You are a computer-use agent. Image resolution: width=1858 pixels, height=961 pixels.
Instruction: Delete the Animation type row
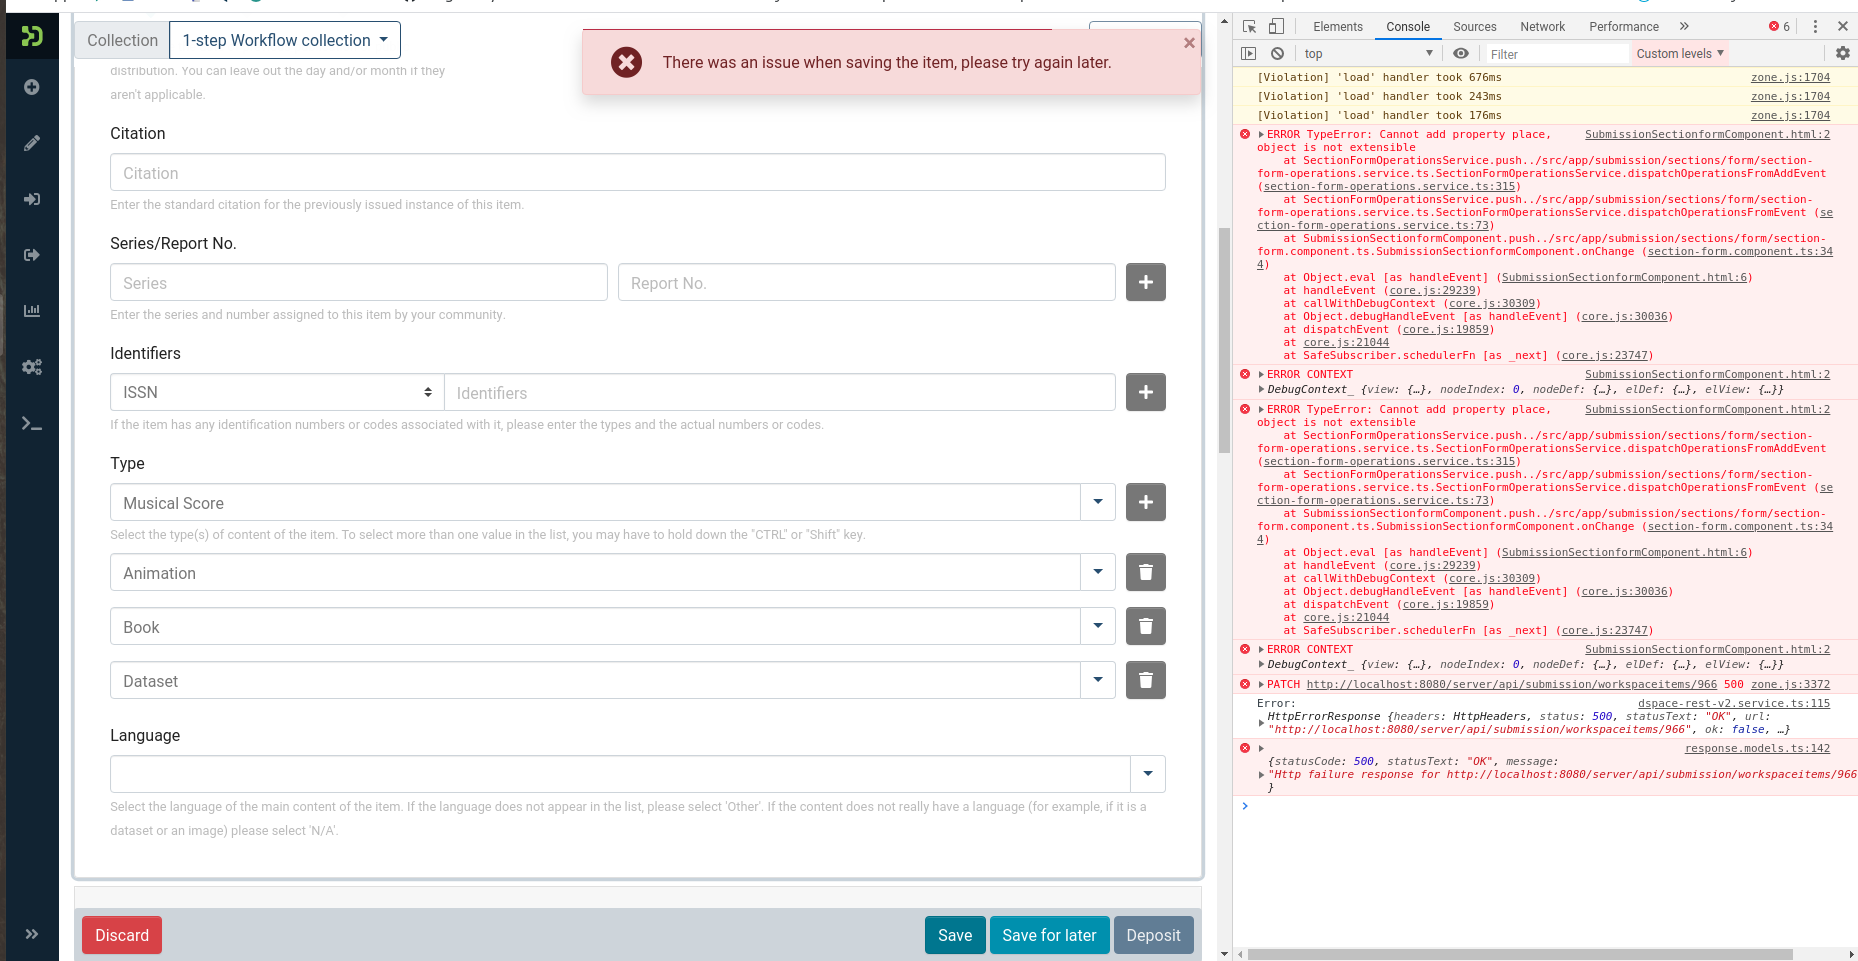tap(1146, 572)
